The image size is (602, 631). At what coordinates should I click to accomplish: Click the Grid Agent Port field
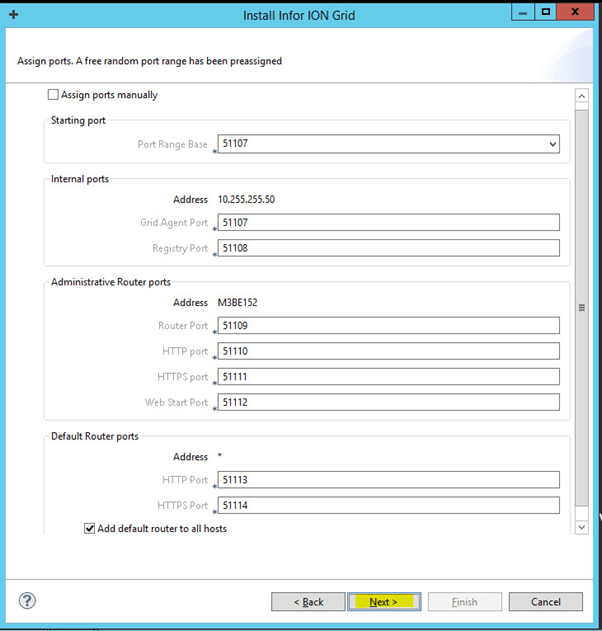(x=388, y=223)
